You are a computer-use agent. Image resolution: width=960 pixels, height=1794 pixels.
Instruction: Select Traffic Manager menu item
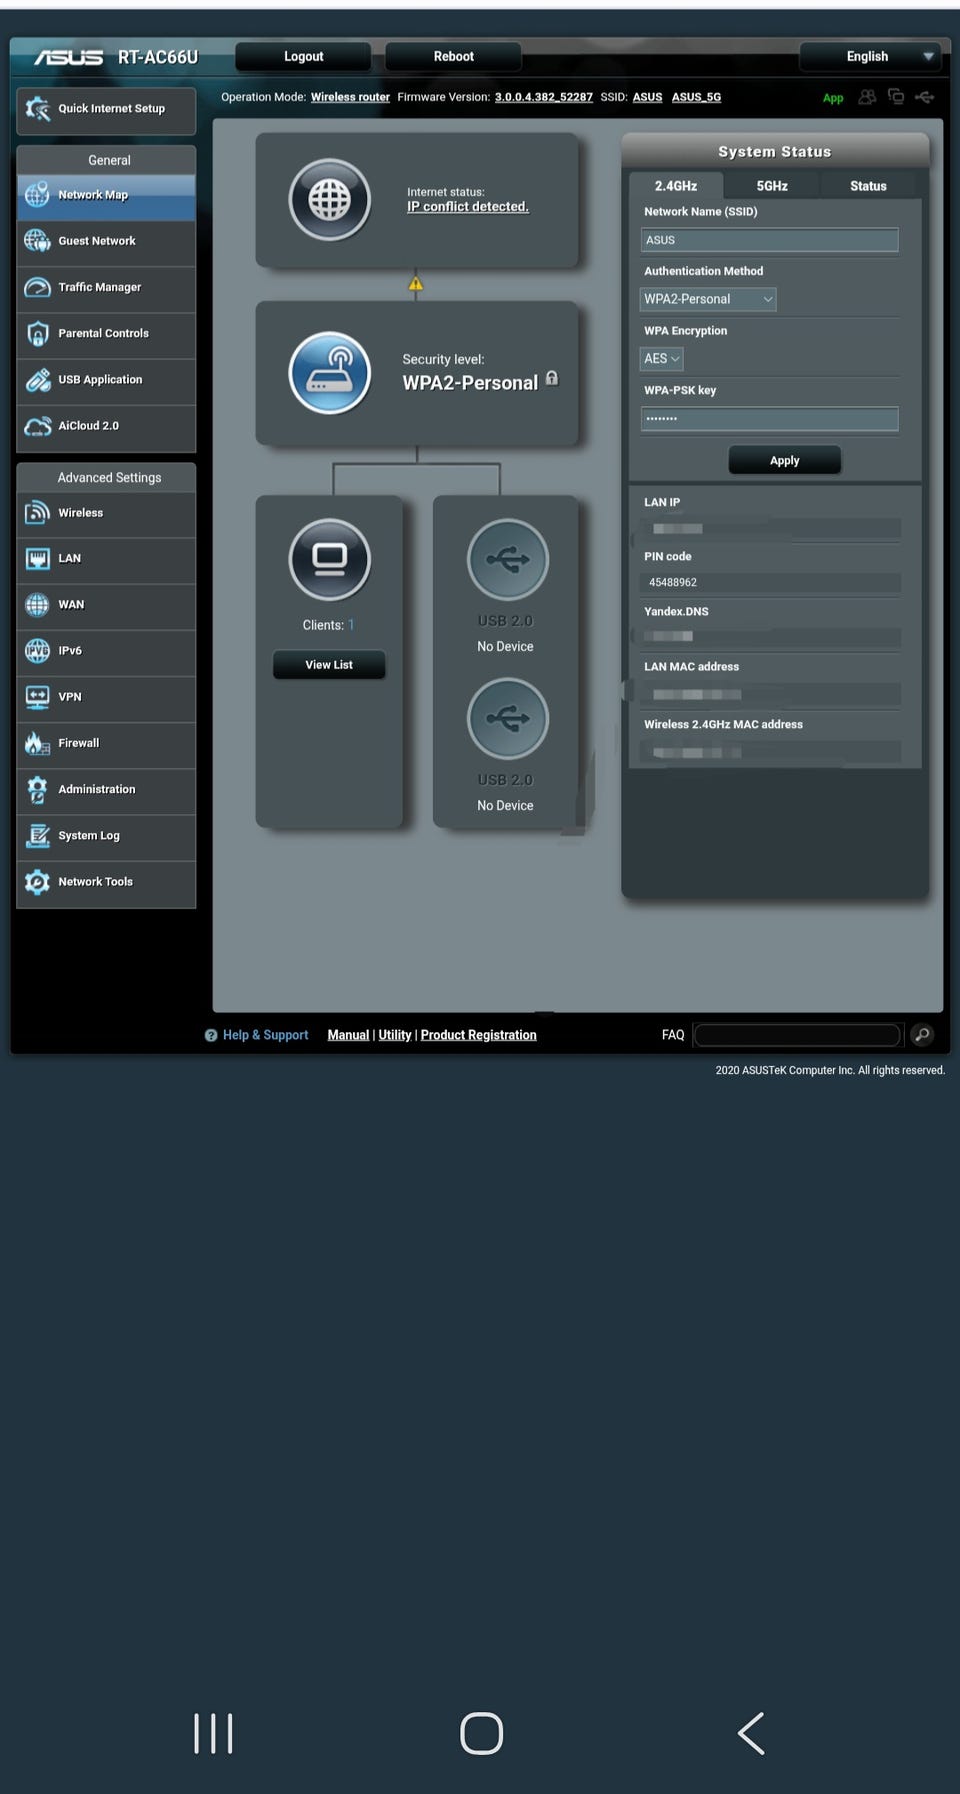coord(106,287)
